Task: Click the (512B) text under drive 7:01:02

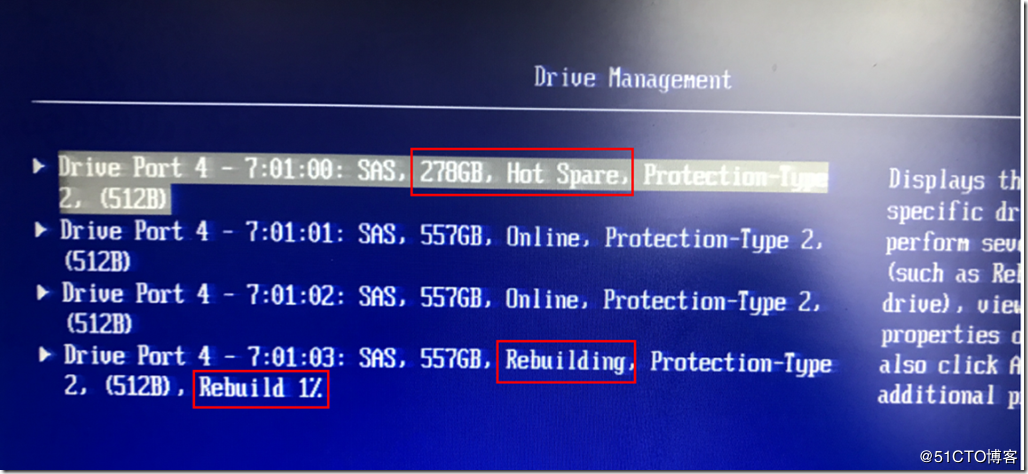Action: (x=100, y=323)
